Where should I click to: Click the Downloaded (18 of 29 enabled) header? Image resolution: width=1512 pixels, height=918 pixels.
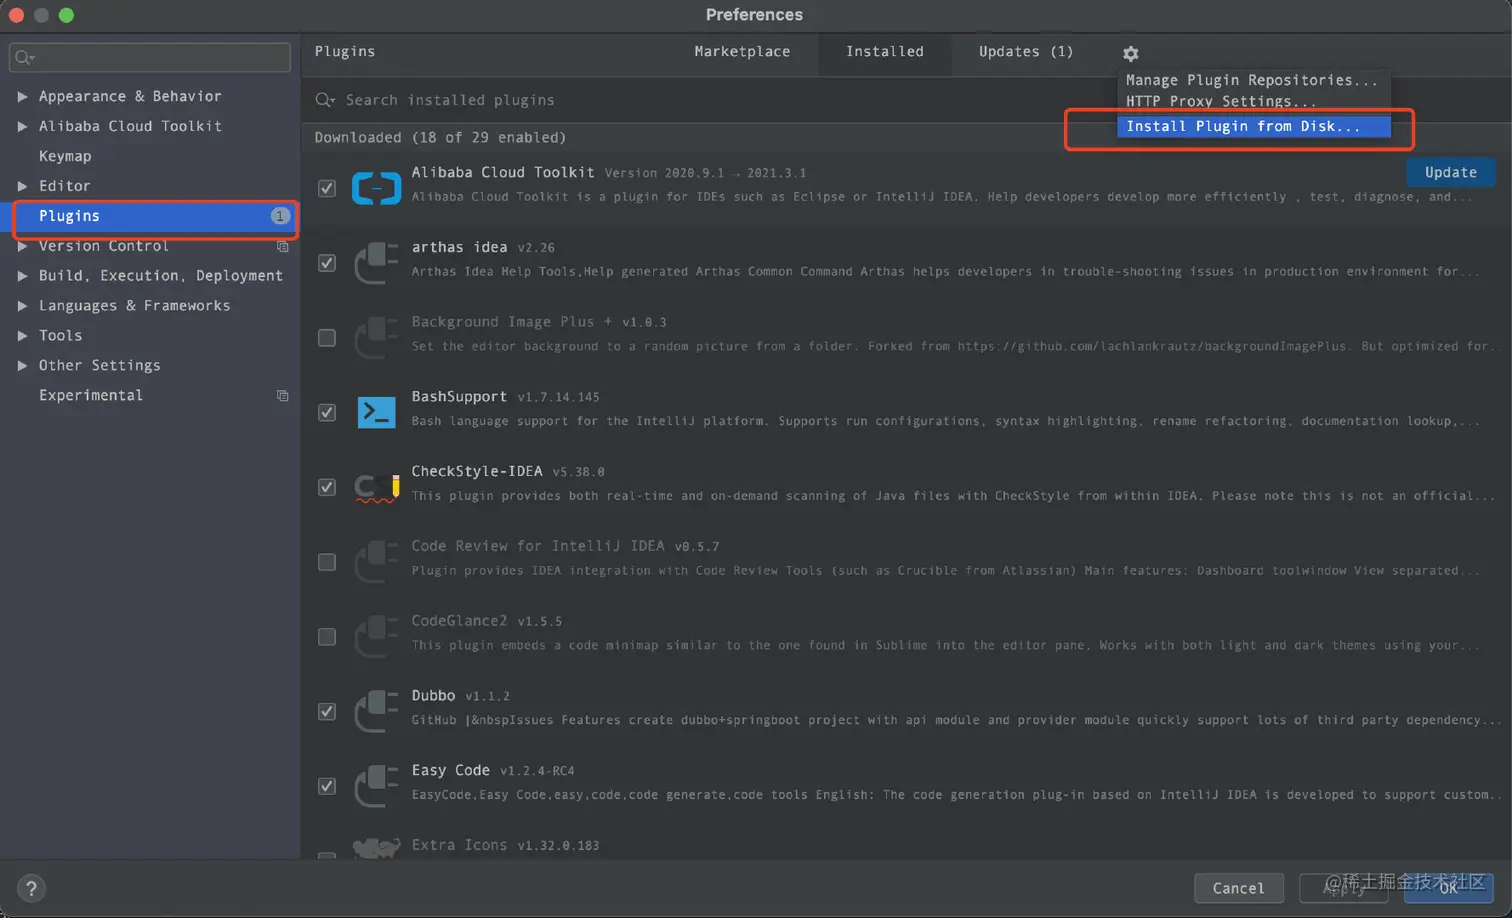440,138
